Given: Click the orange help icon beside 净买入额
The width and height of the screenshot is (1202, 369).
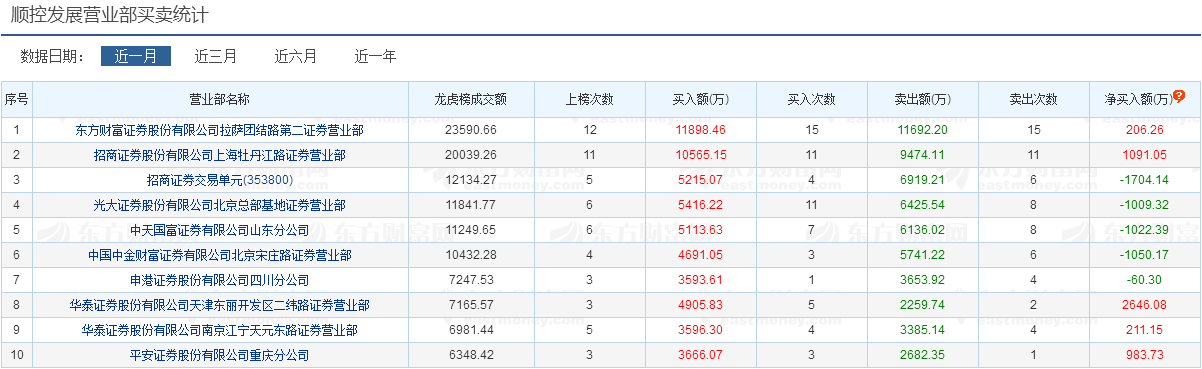Looking at the screenshot, I should point(1180,97).
